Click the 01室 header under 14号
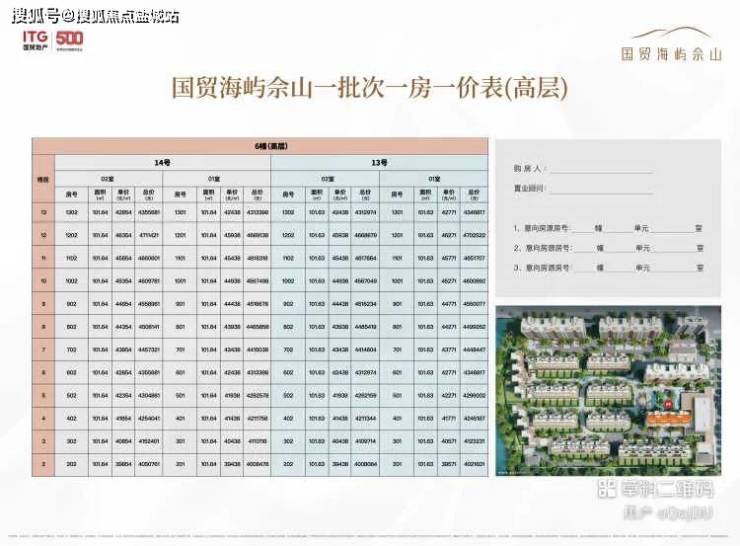This screenshot has height=546, width=740. [215, 179]
